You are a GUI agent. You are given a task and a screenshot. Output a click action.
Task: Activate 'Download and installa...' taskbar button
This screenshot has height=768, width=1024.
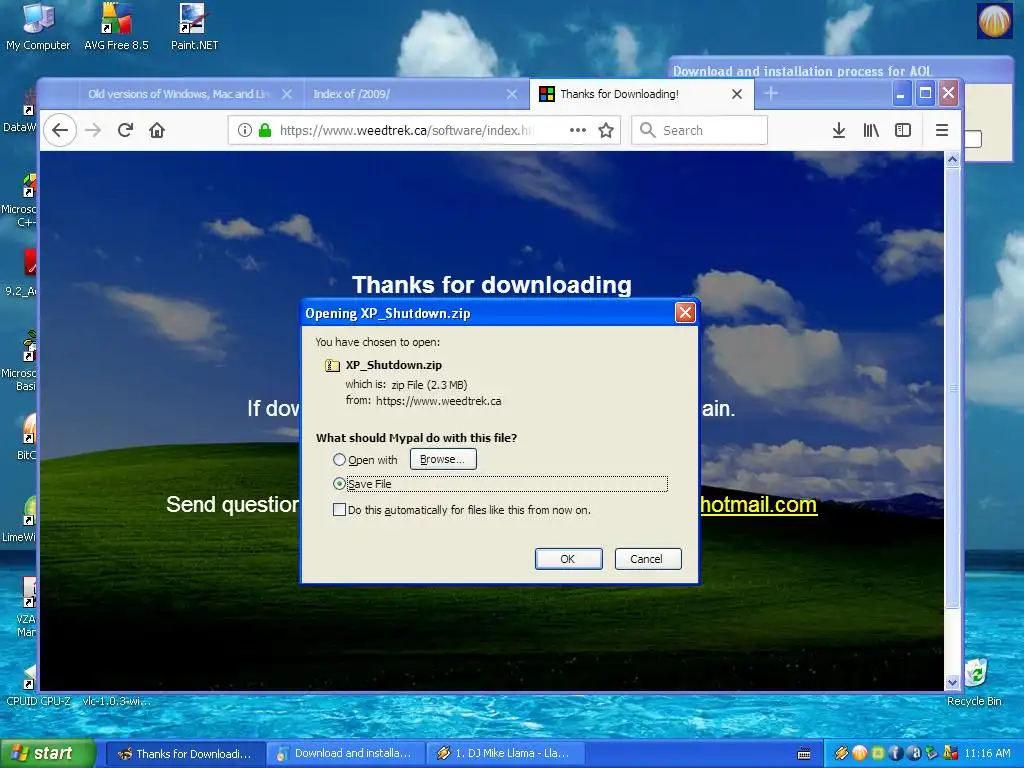point(345,754)
